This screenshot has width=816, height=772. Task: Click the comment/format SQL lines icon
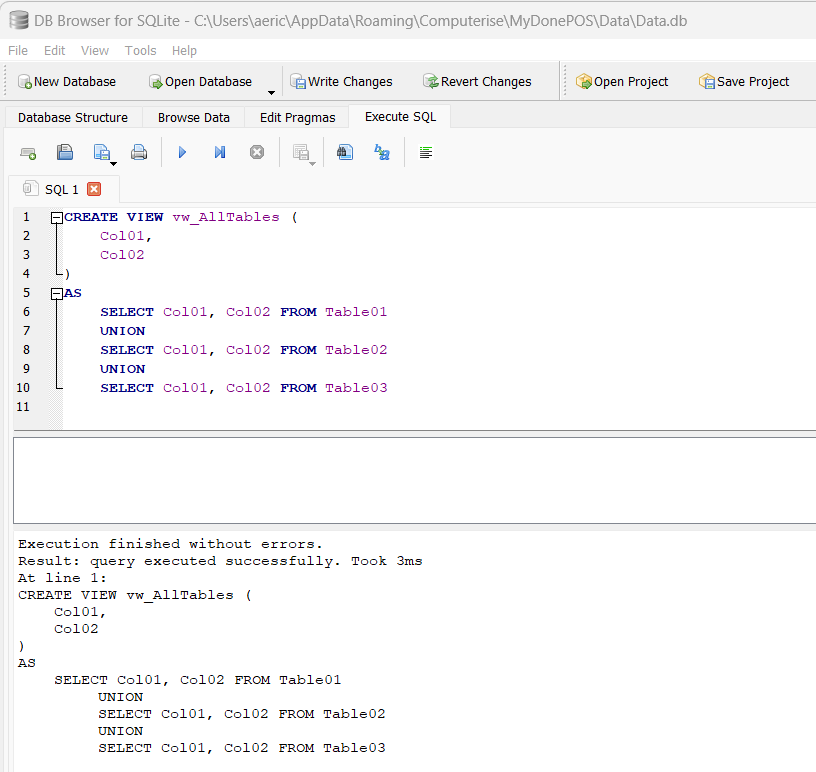pos(426,153)
